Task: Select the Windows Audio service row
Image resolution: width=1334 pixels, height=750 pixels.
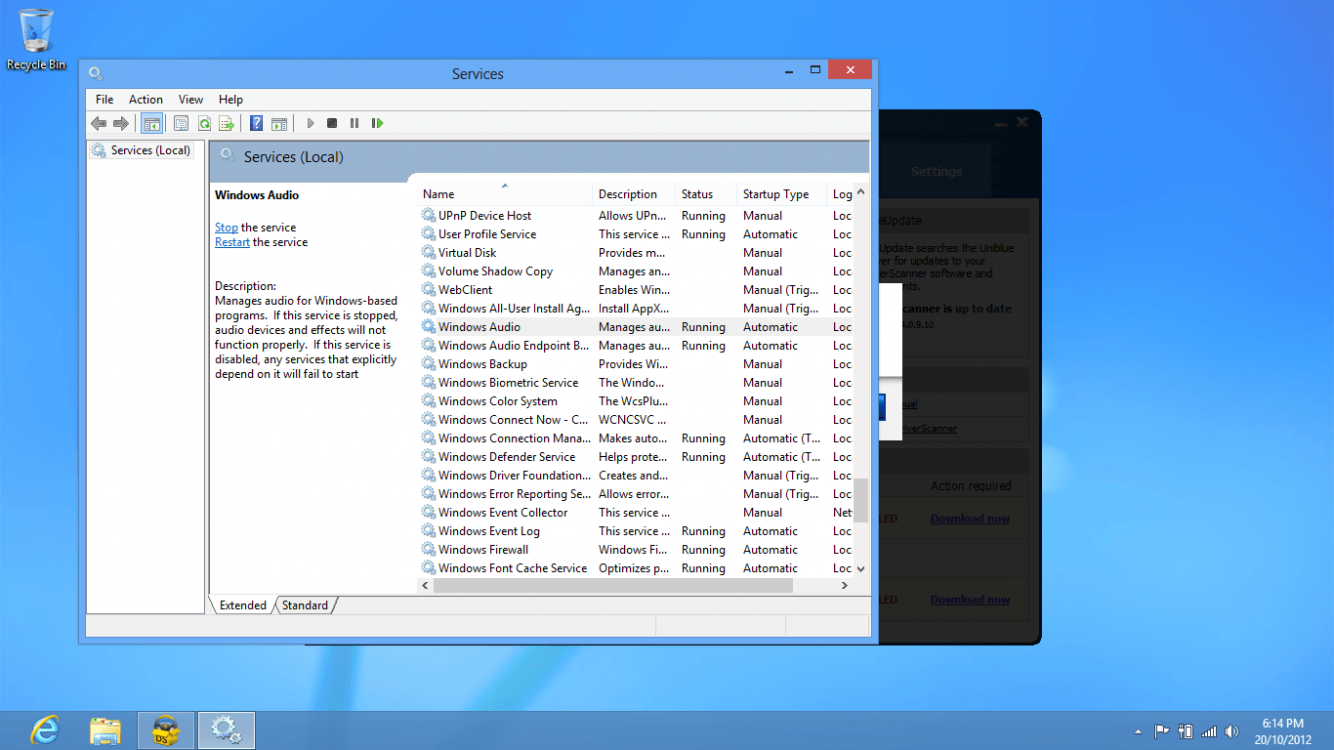Action: 636,327
